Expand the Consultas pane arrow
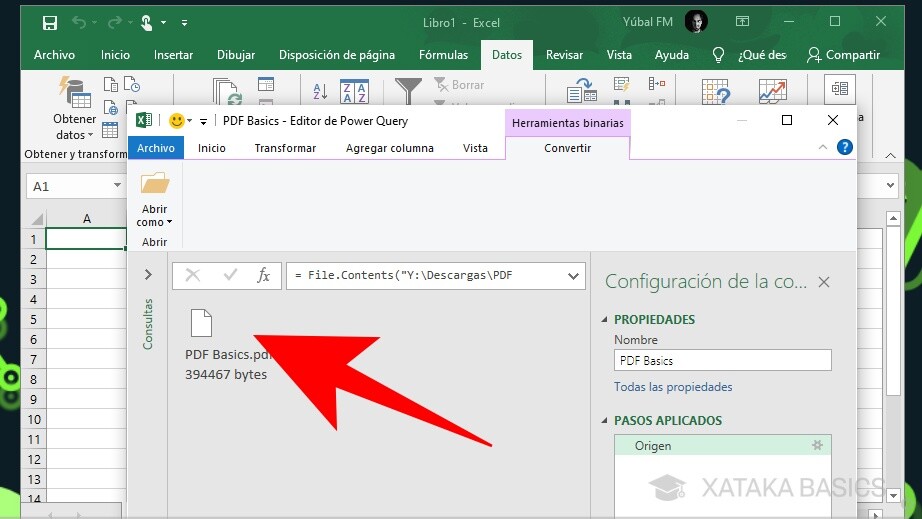Viewport: 922px width, 519px height. (x=148, y=274)
